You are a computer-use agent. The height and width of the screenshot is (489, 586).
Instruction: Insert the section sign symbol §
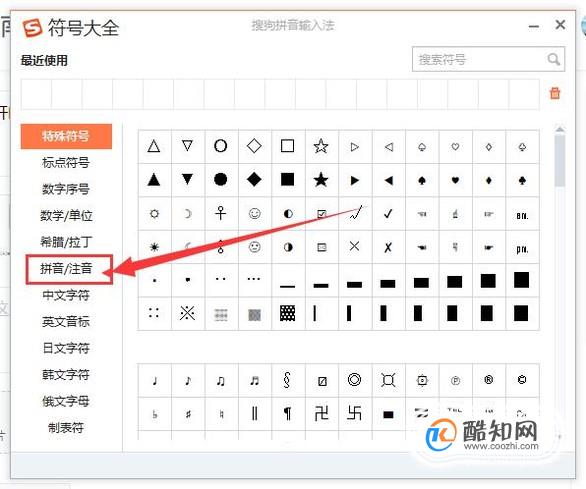tap(287, 381)
